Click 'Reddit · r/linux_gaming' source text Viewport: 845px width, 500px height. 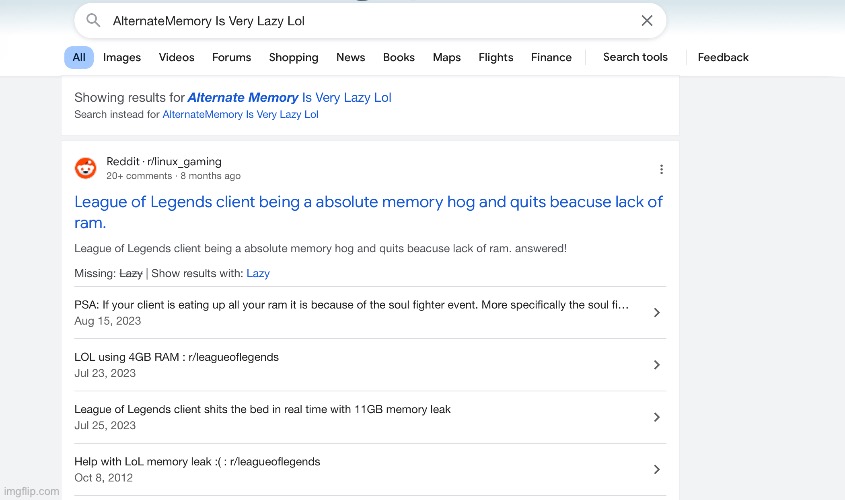pyautogui.click(x=164, y=161)
